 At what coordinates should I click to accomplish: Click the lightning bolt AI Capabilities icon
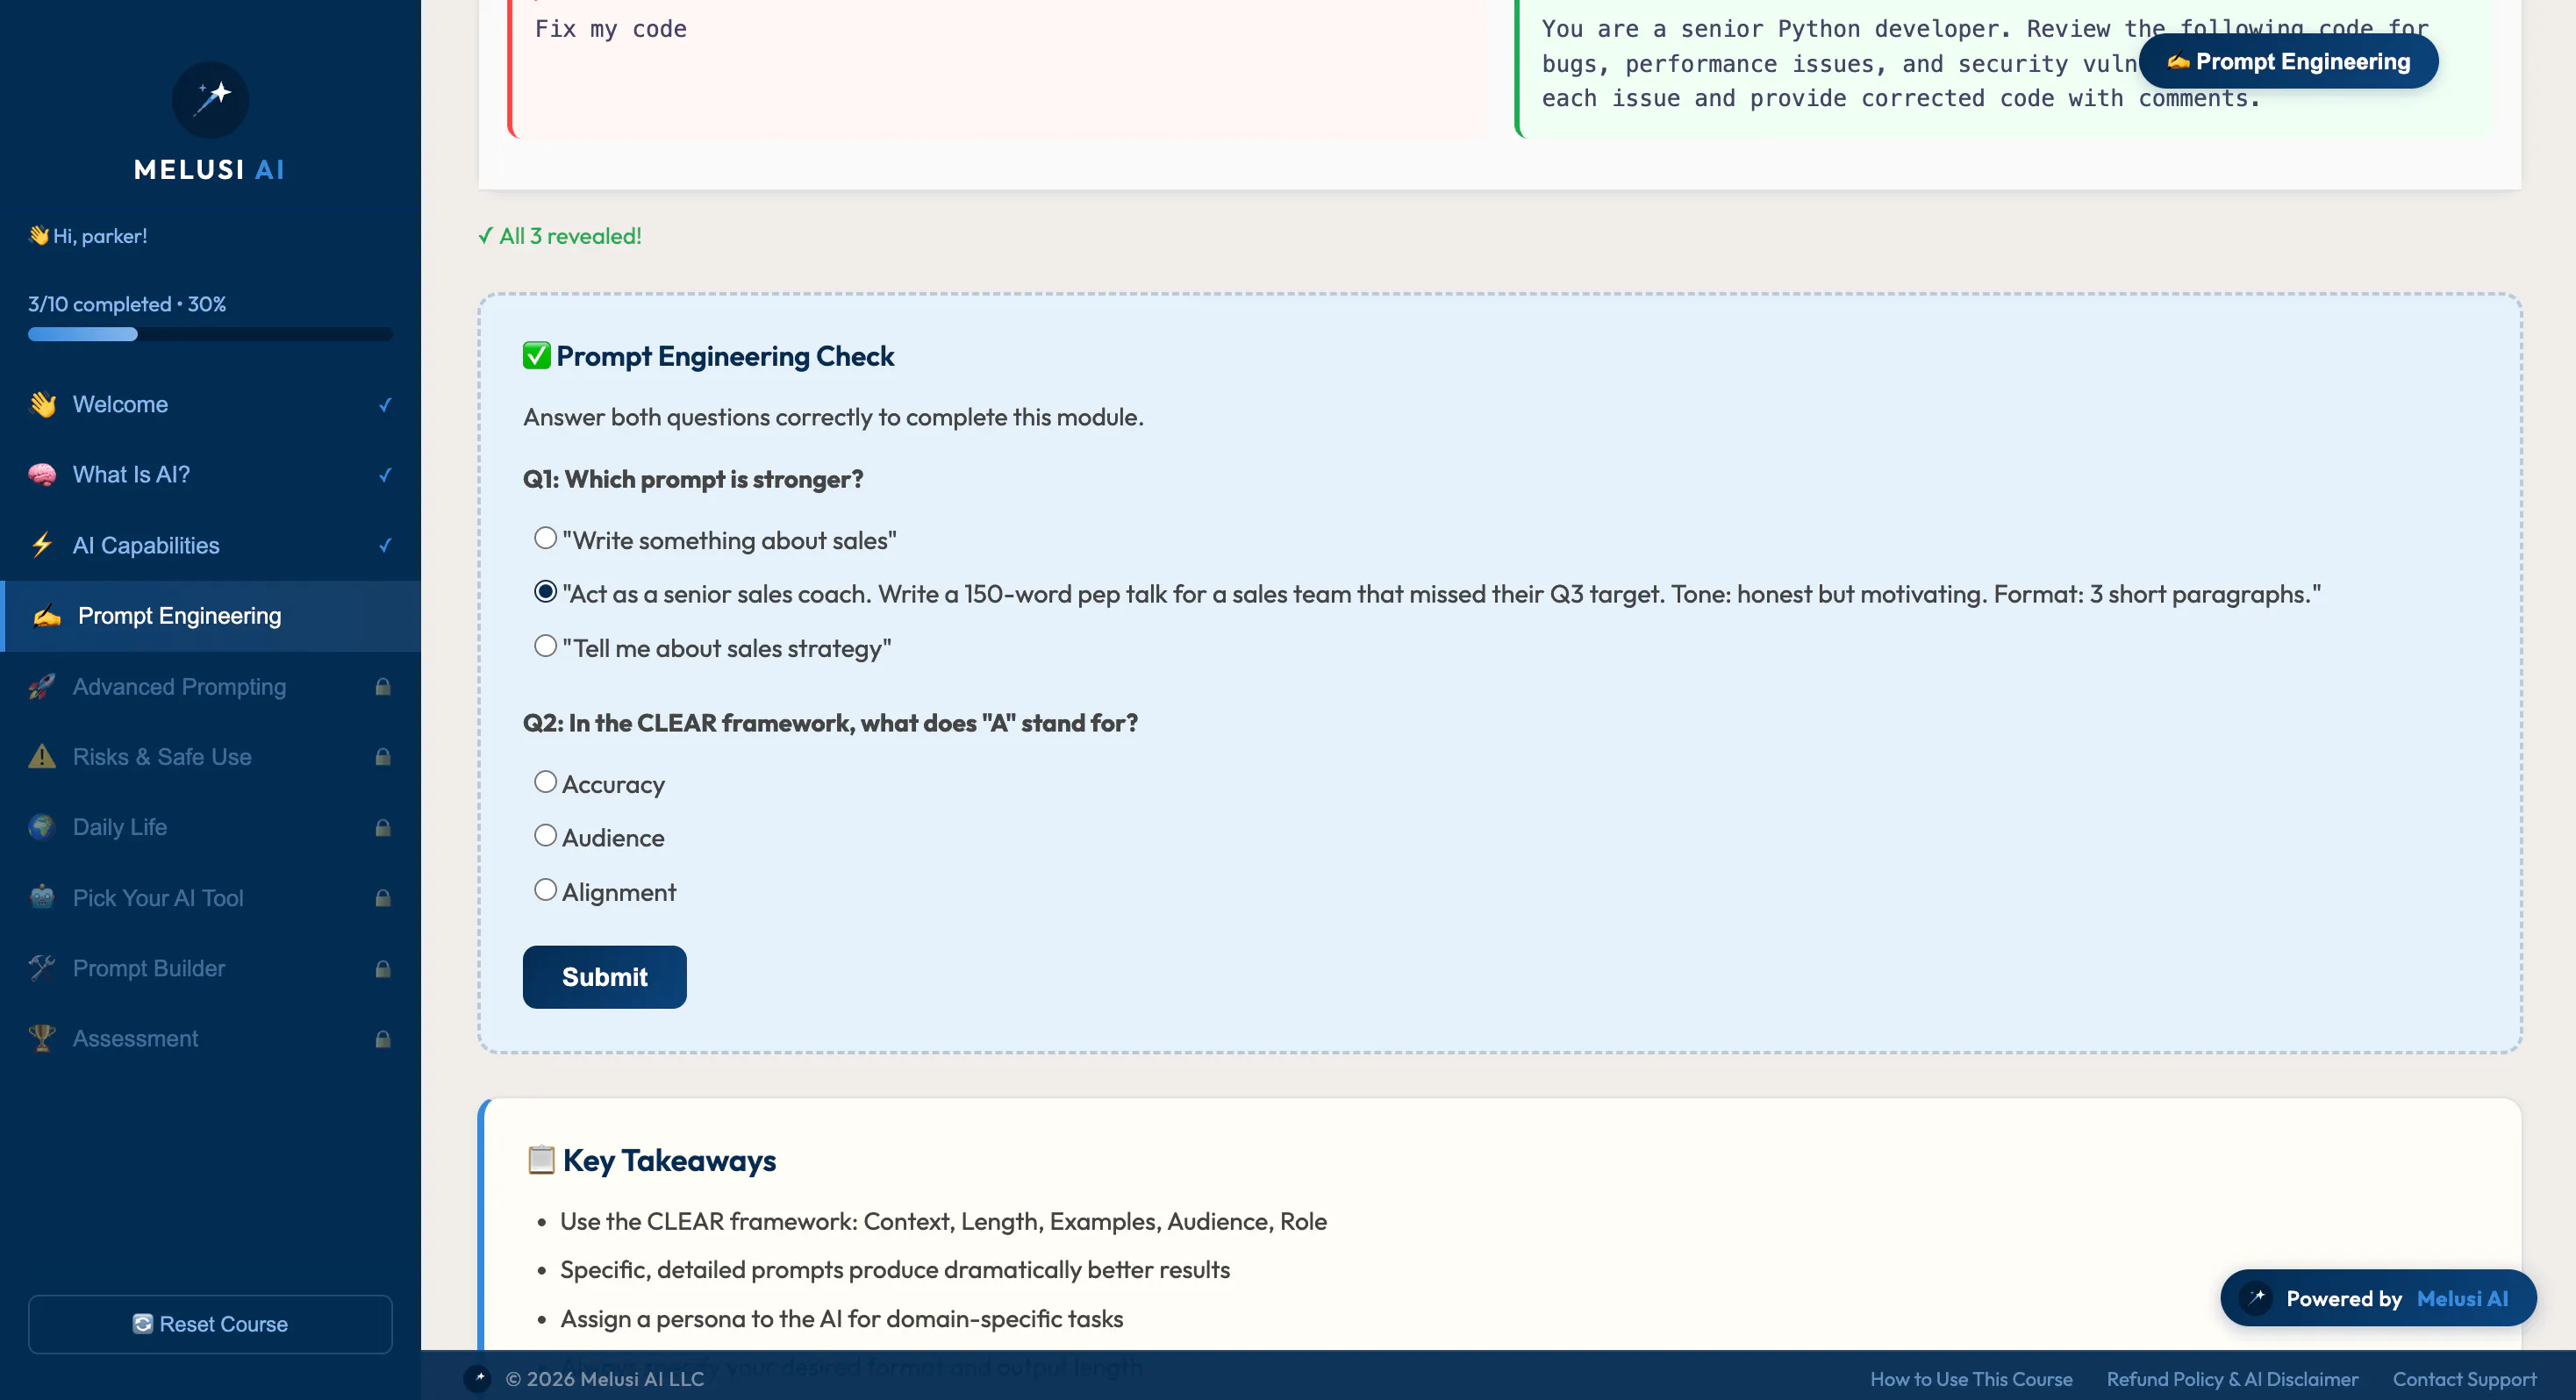42,545
